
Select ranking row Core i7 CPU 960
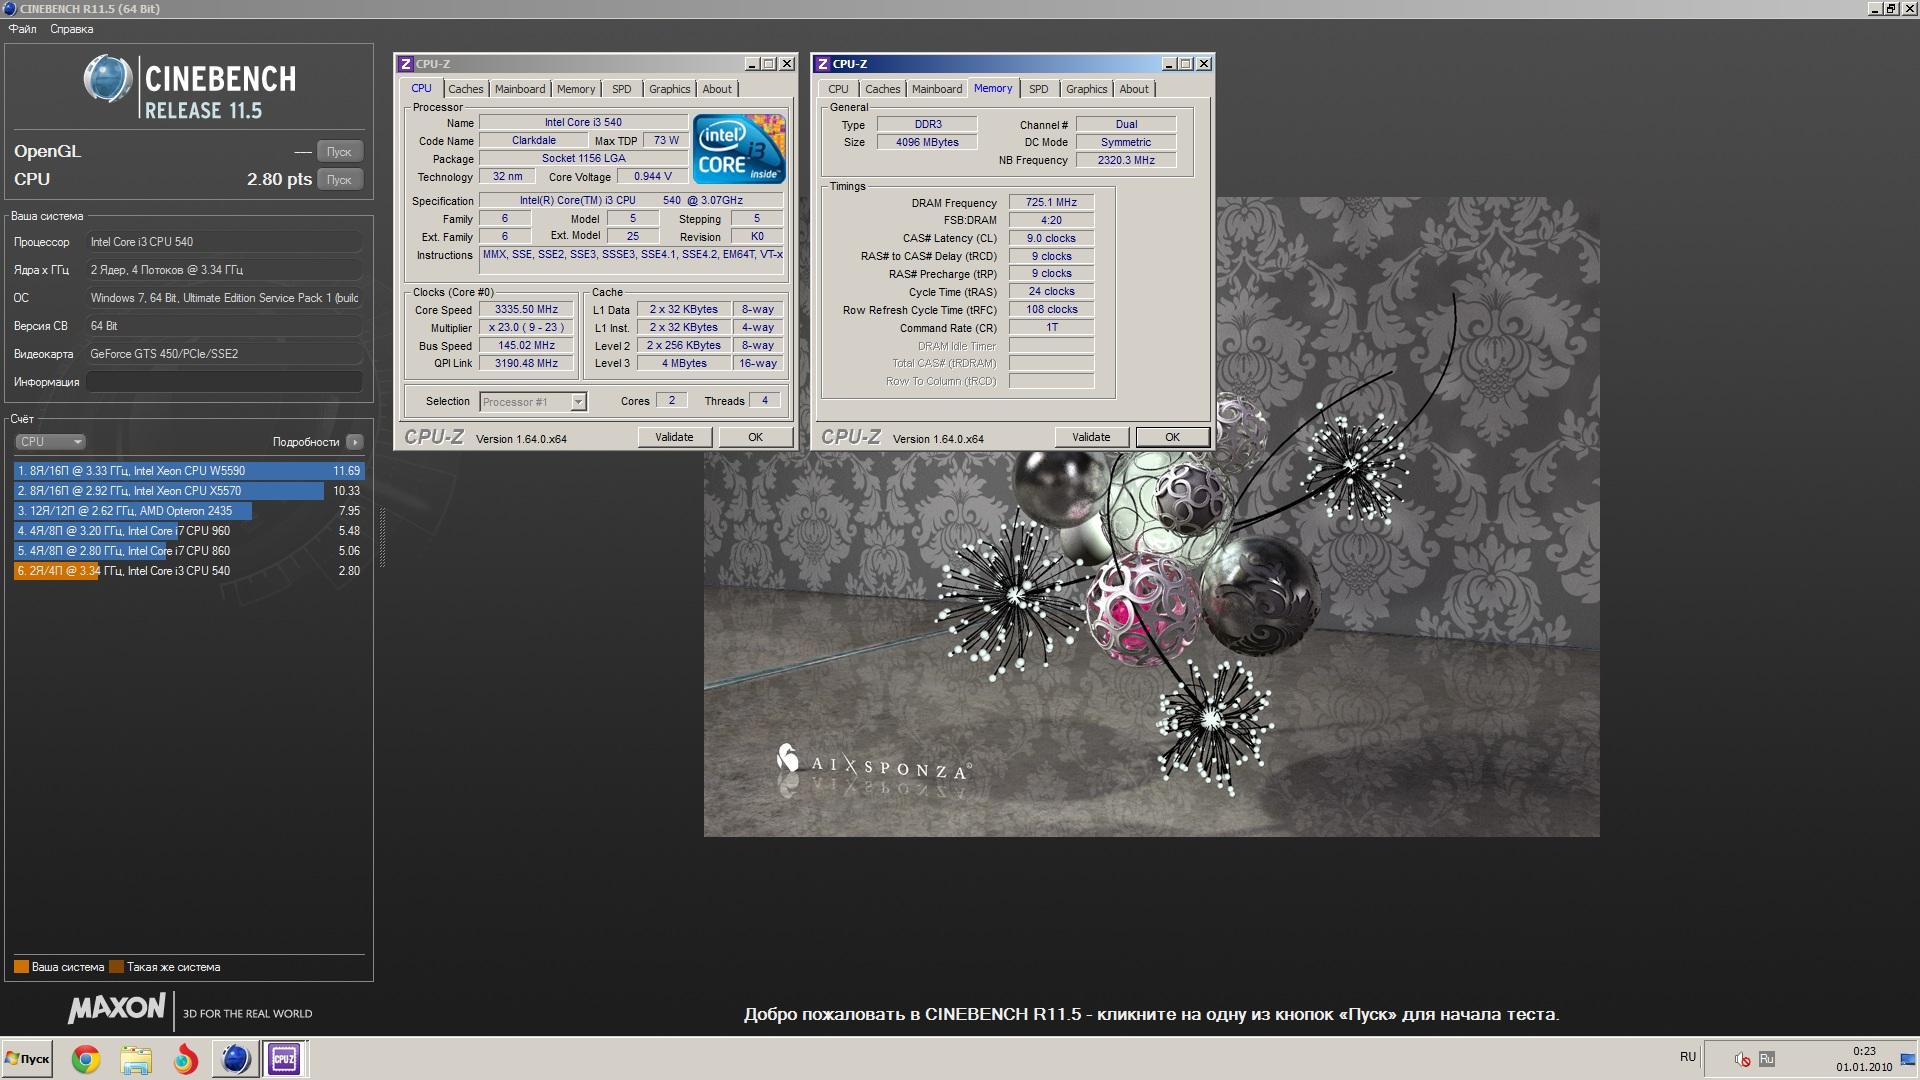(189, 531)
